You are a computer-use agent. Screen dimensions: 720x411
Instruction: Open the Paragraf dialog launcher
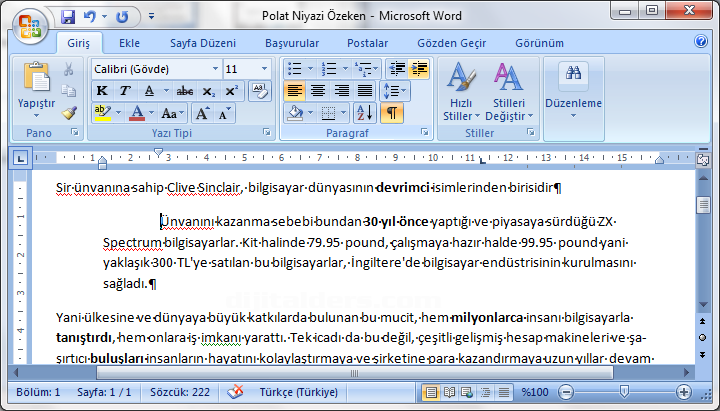coord(425,133)
